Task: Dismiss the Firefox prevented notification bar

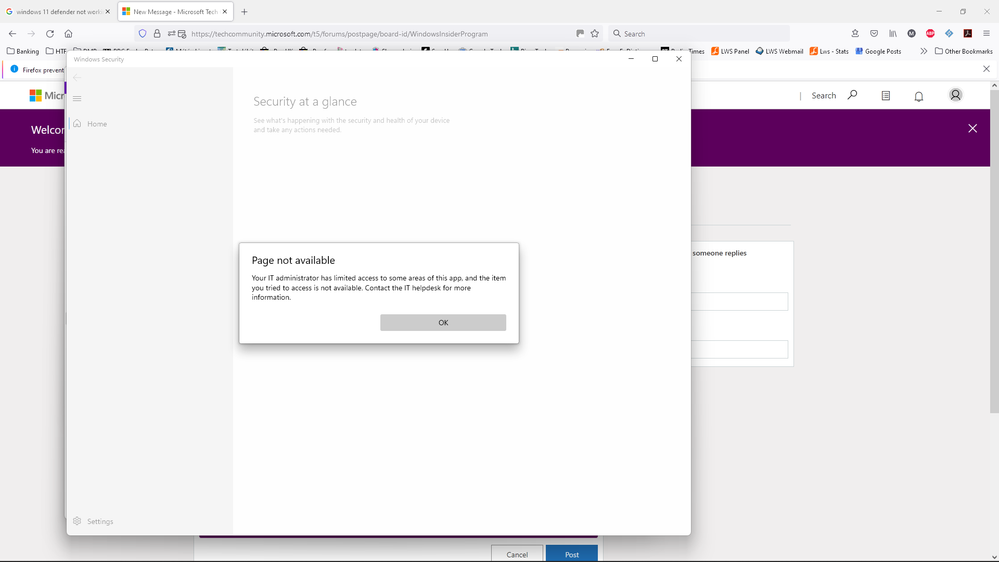Action: (986, 69)
